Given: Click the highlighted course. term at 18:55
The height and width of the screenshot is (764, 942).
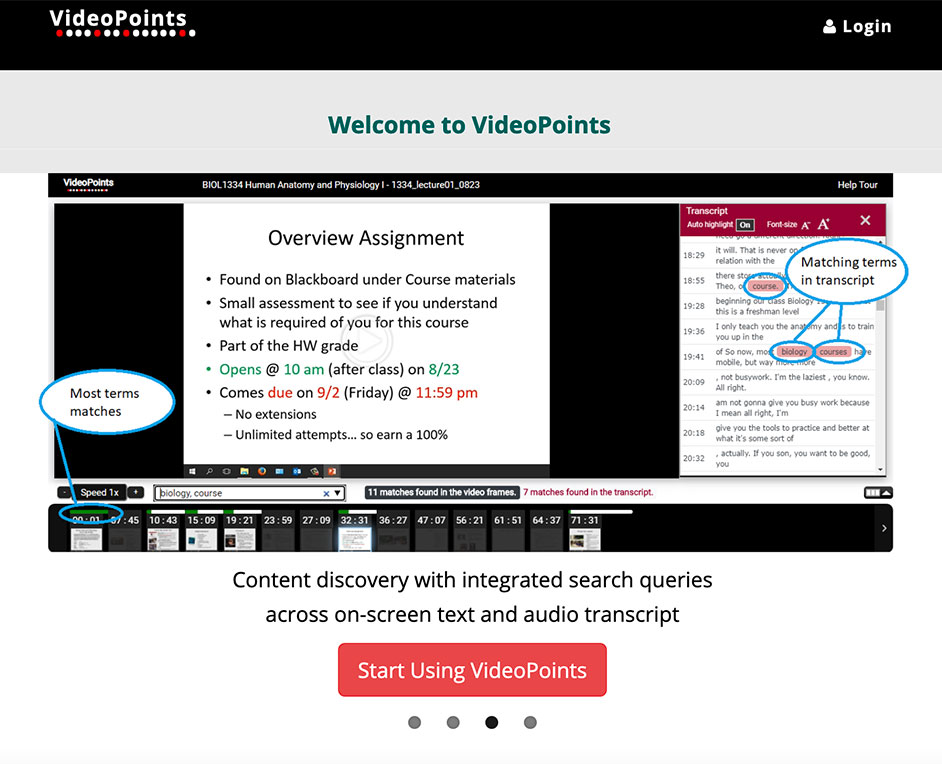Looking at the screenshot, I should [x=765, y=286].
